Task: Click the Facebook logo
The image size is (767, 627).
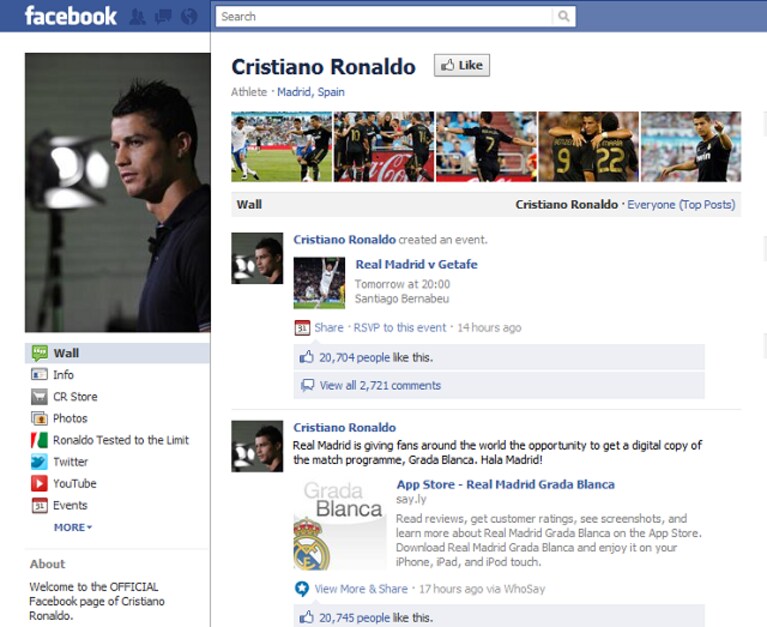Action: pyautogui.click(x=70, y=16)
